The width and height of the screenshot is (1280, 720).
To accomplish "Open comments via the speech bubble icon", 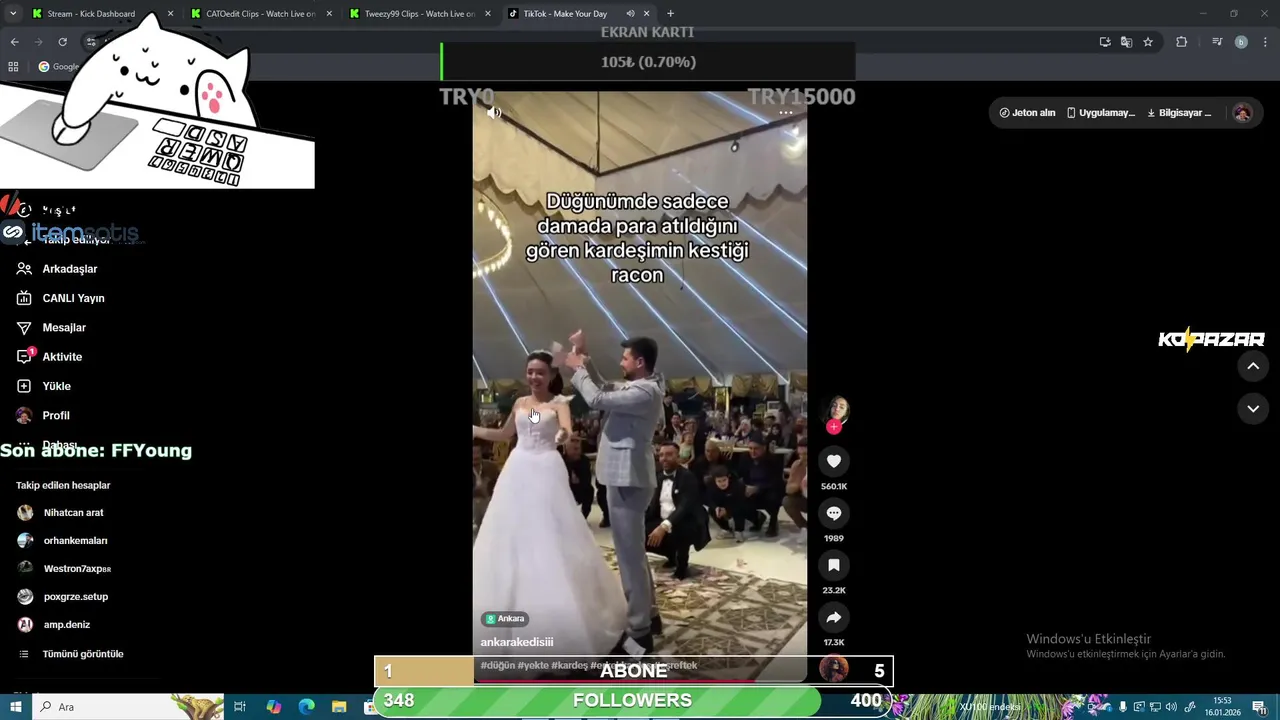I will pyautogui.click(x=834, y=513).
